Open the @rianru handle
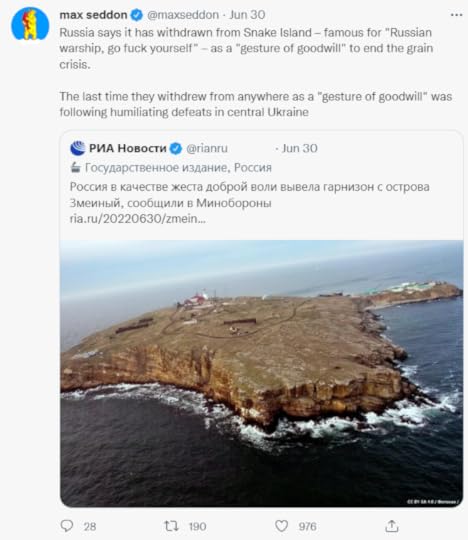The height and width of the screenshot is (540, 468). (207, 148)
